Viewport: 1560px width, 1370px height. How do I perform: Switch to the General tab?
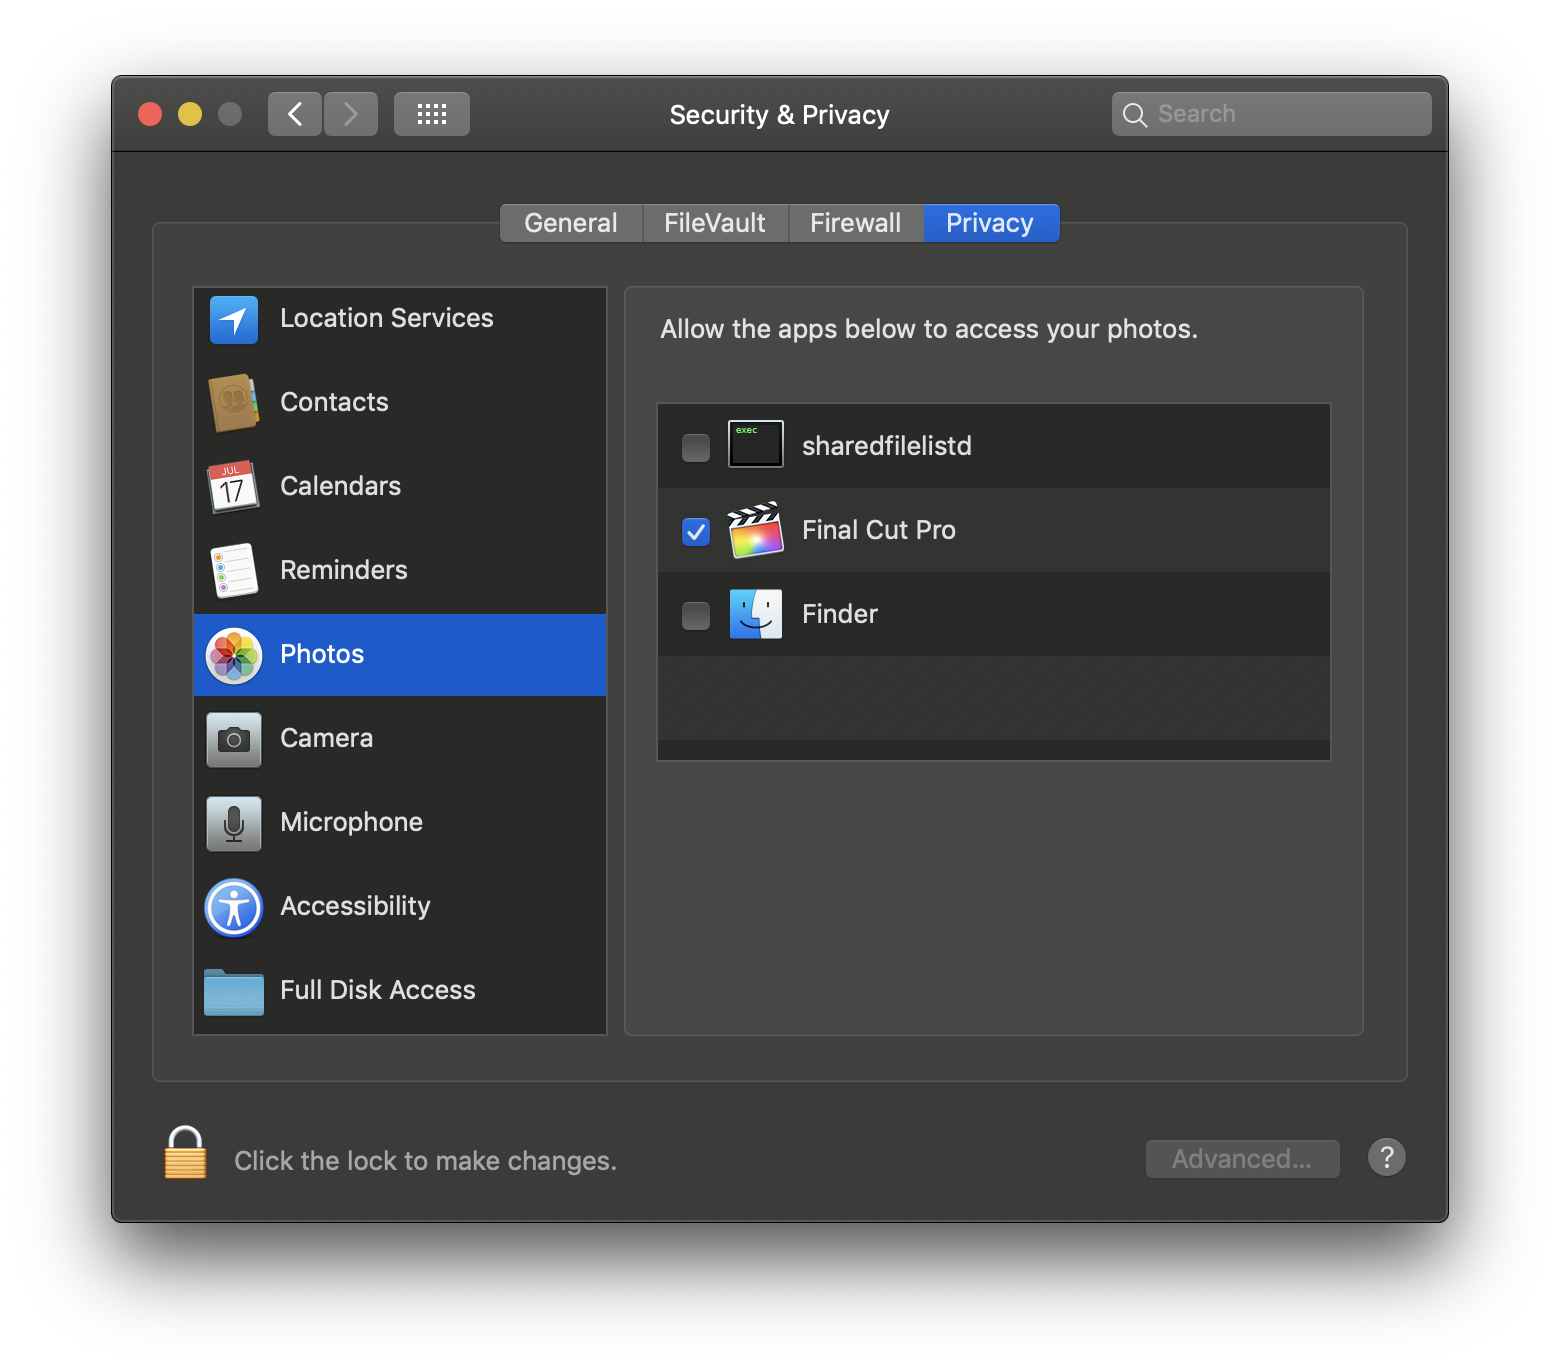coord(571,223)
